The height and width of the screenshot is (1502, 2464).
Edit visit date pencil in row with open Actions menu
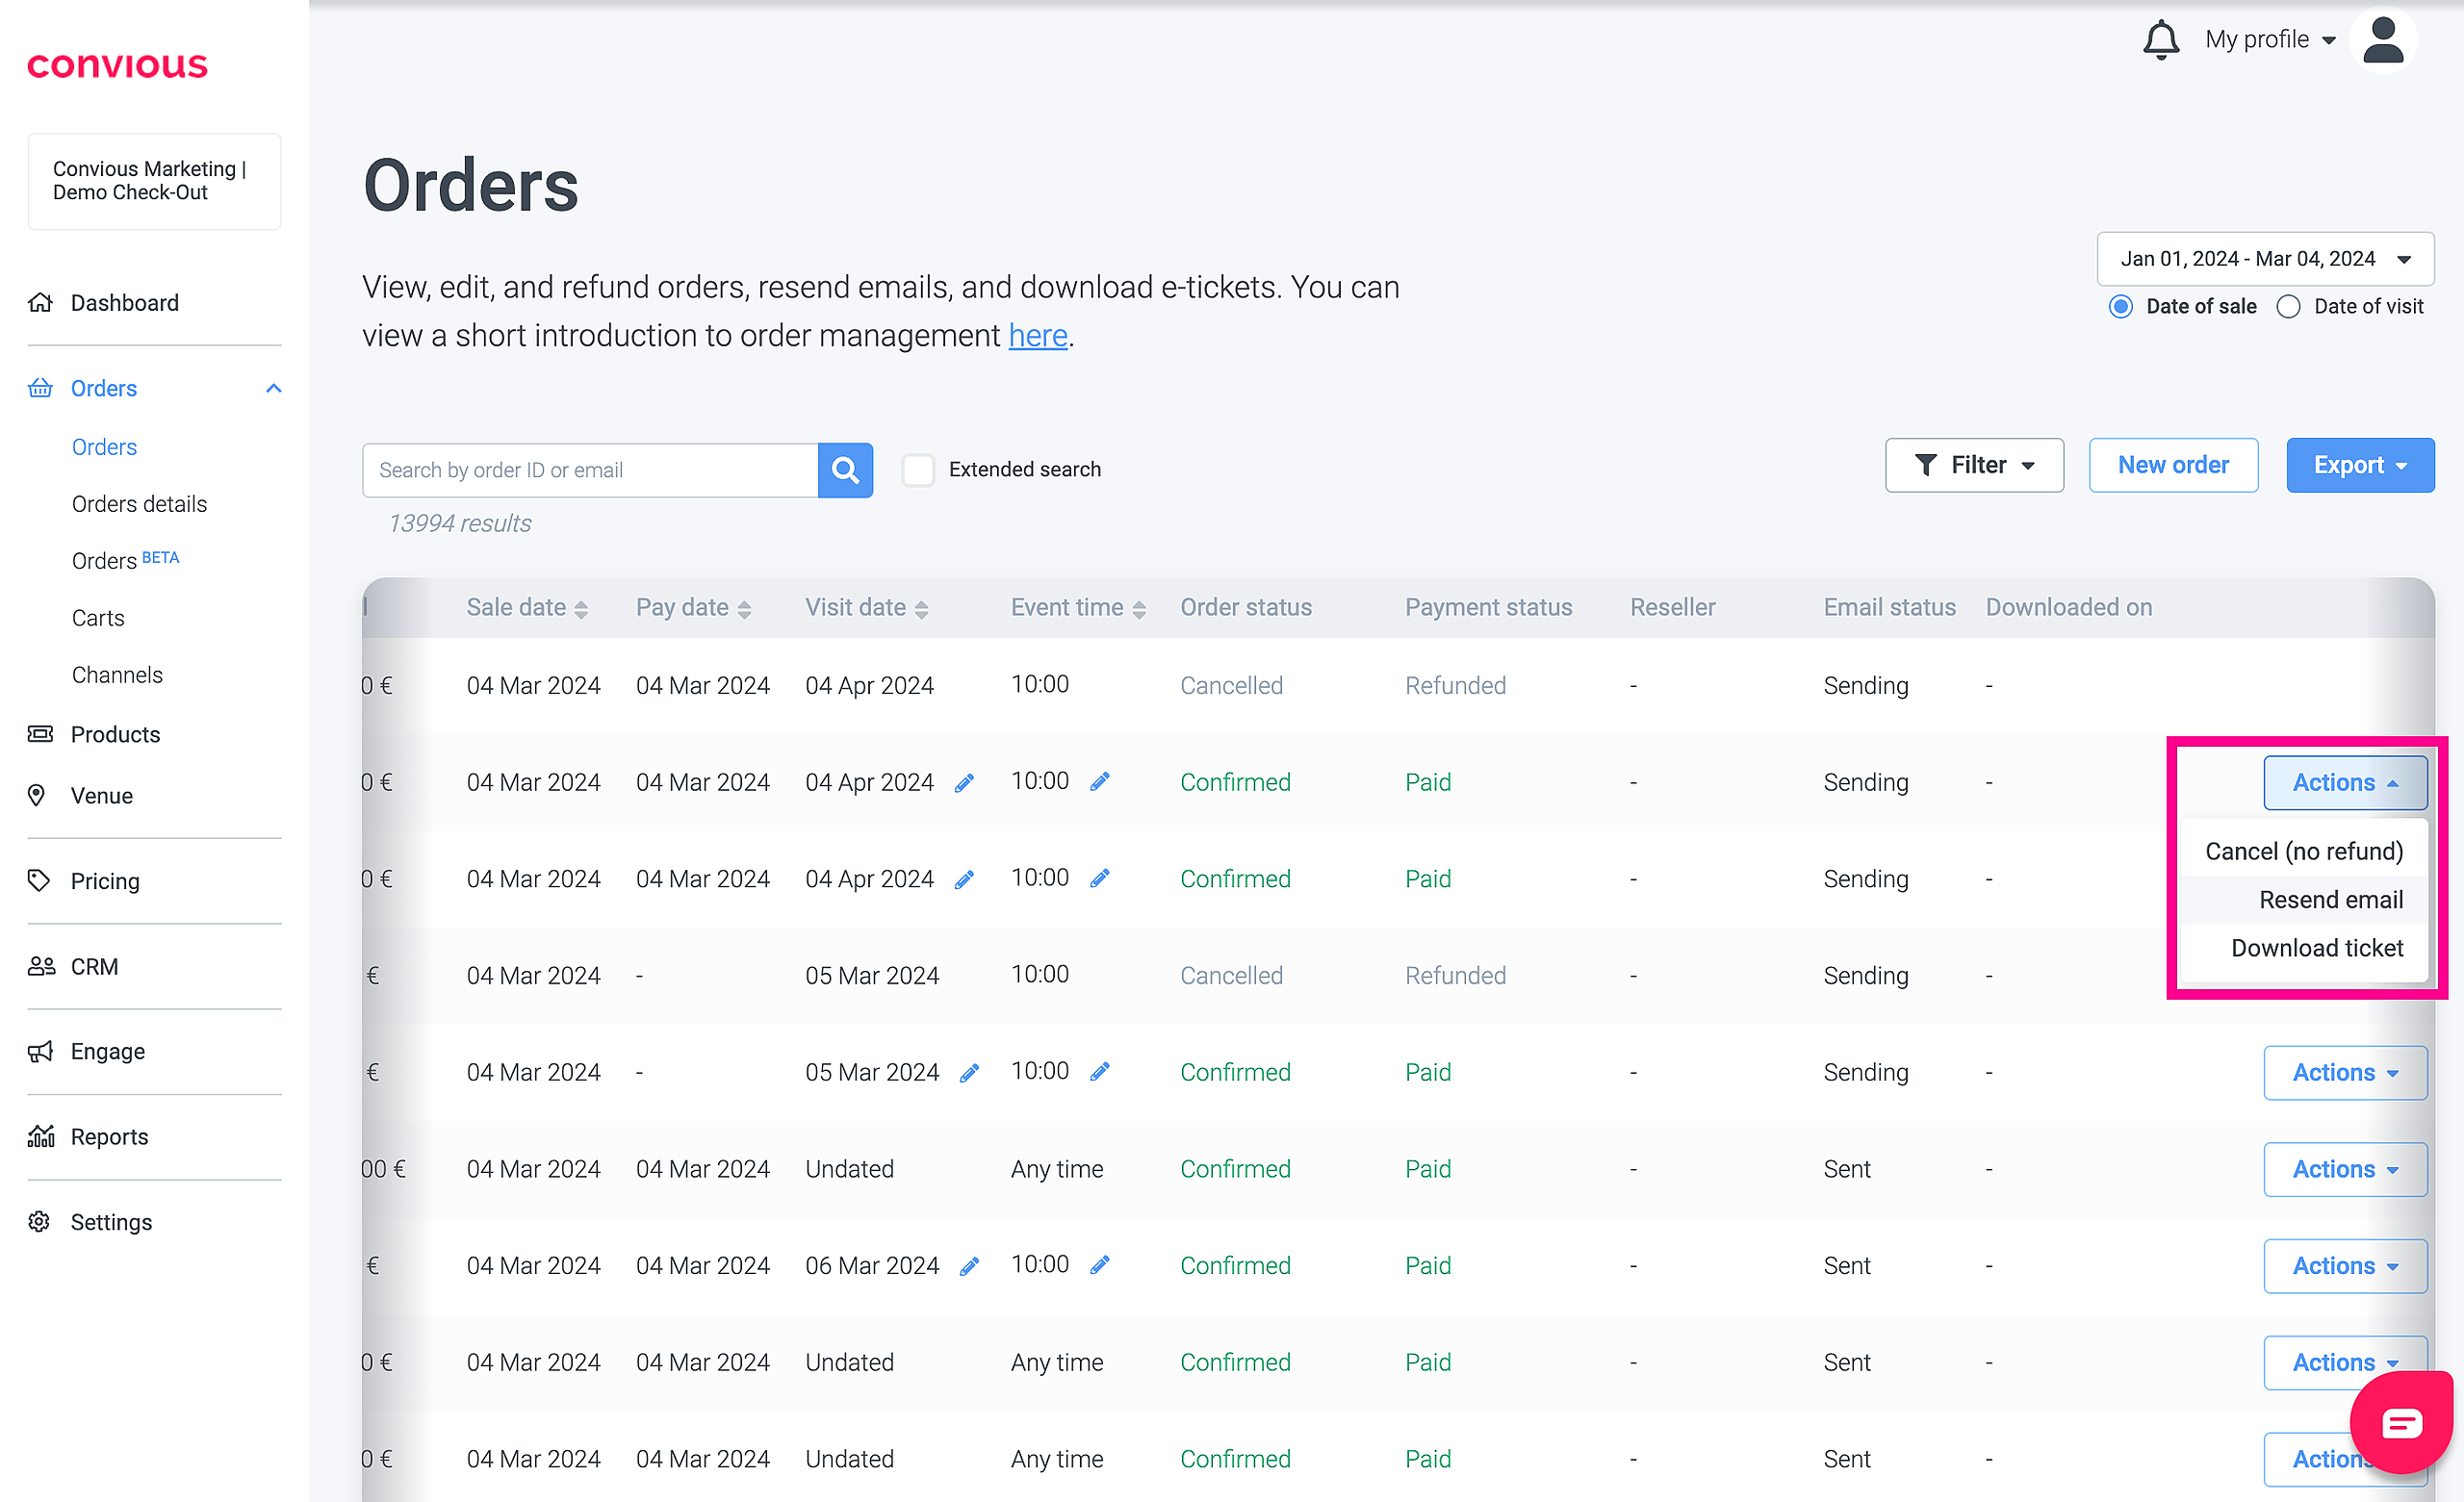(964, 784)
